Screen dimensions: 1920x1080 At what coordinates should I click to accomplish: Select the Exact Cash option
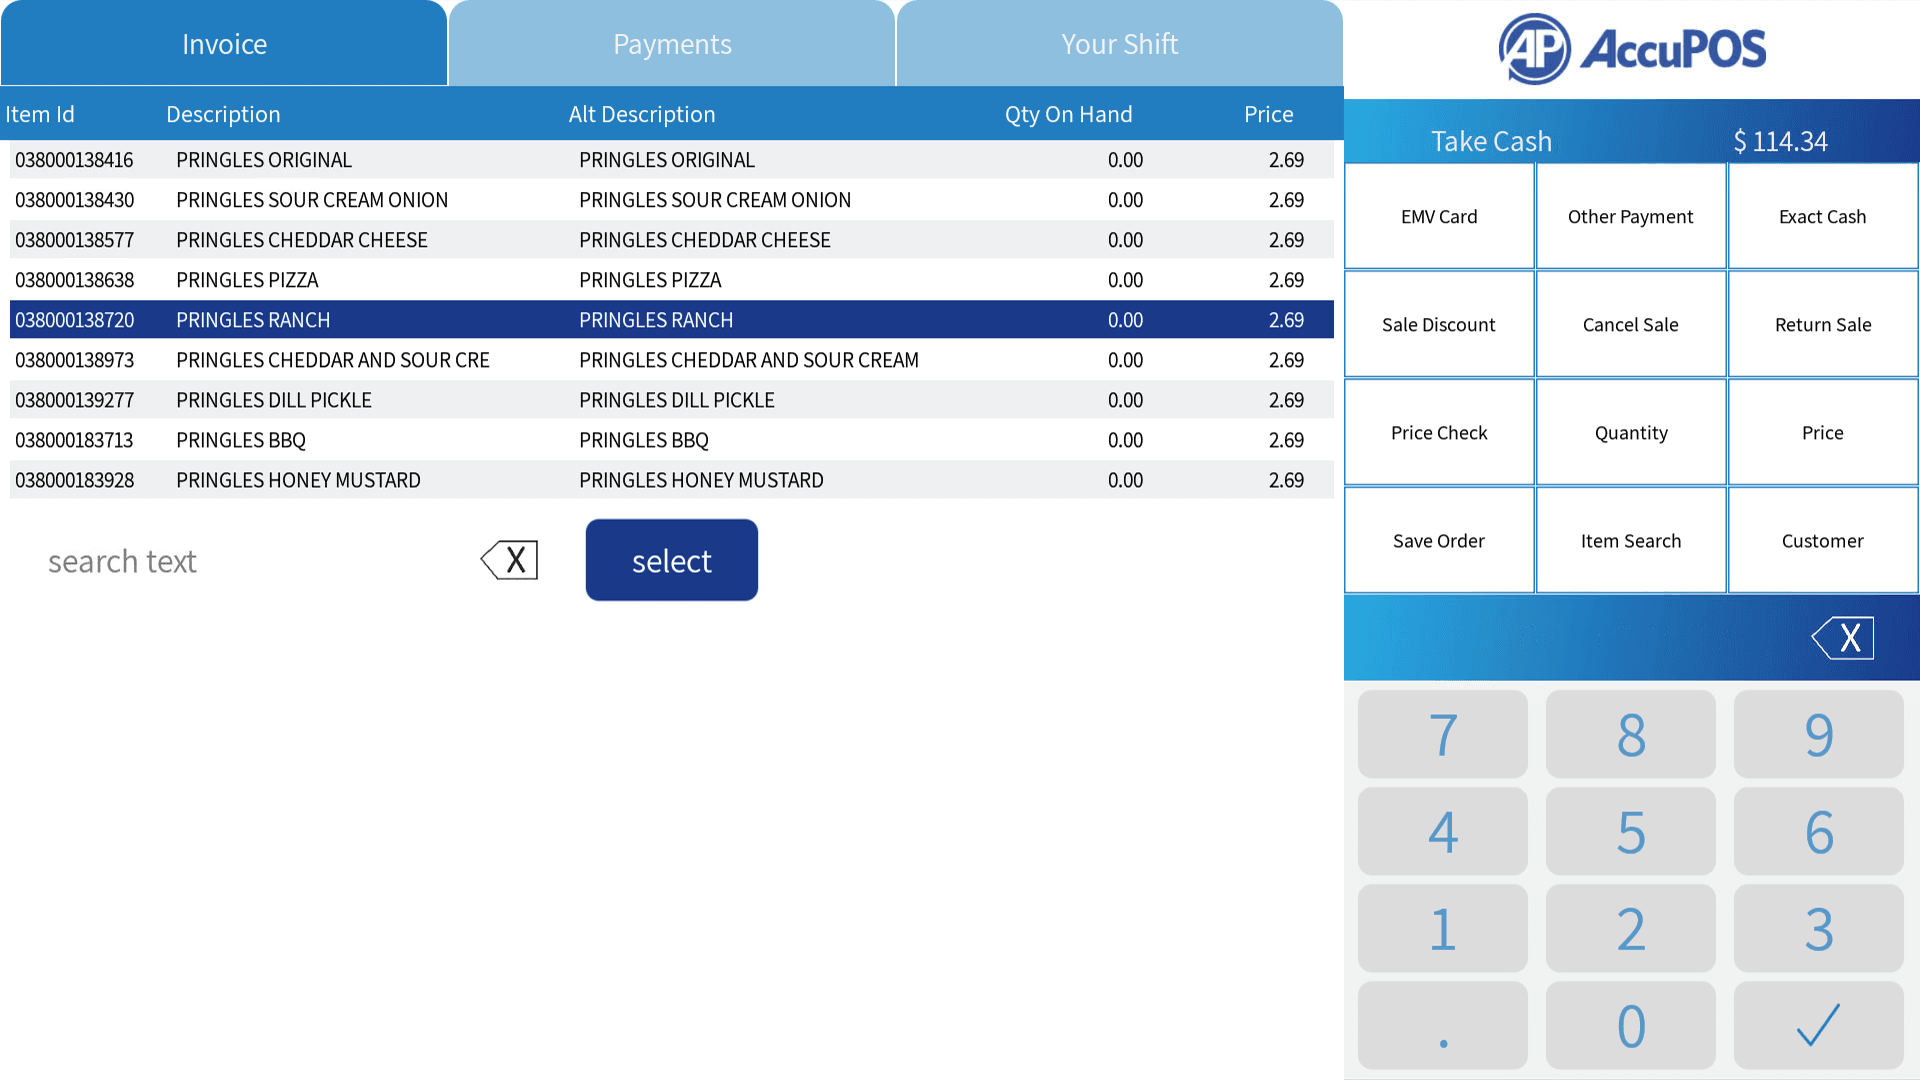coord(1823,216)
